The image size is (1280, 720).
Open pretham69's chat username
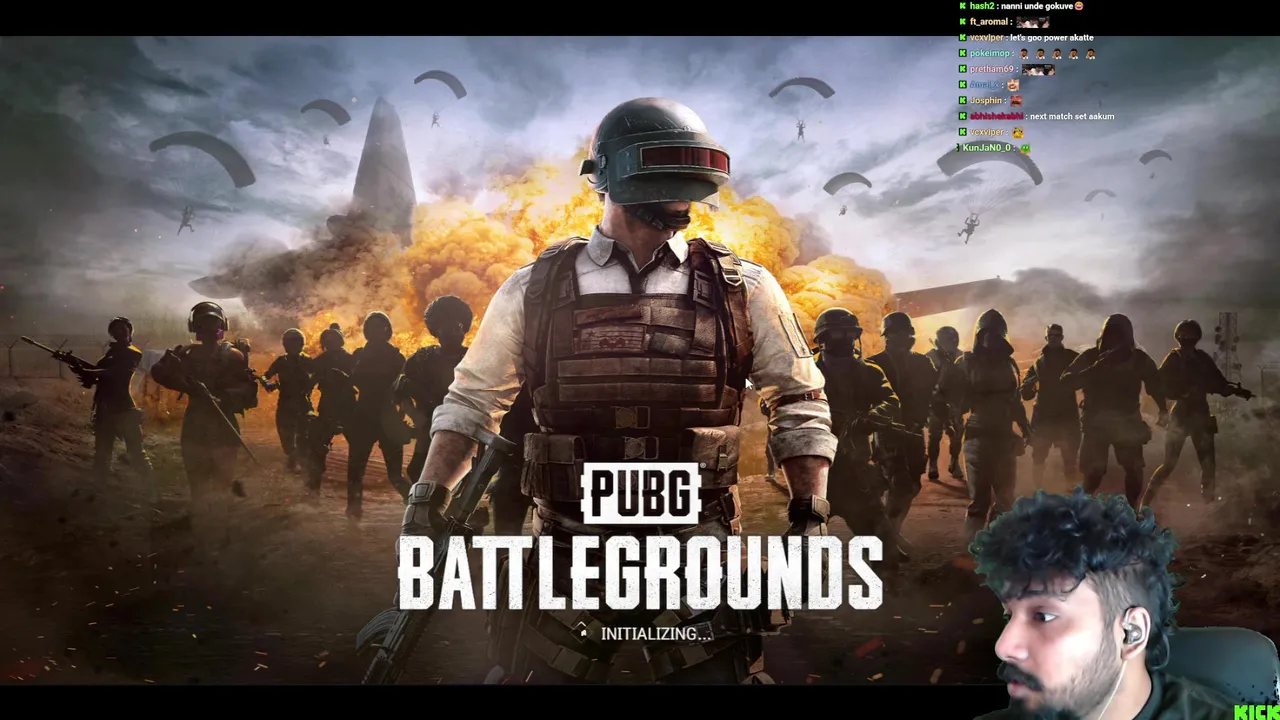click(992, 69)
